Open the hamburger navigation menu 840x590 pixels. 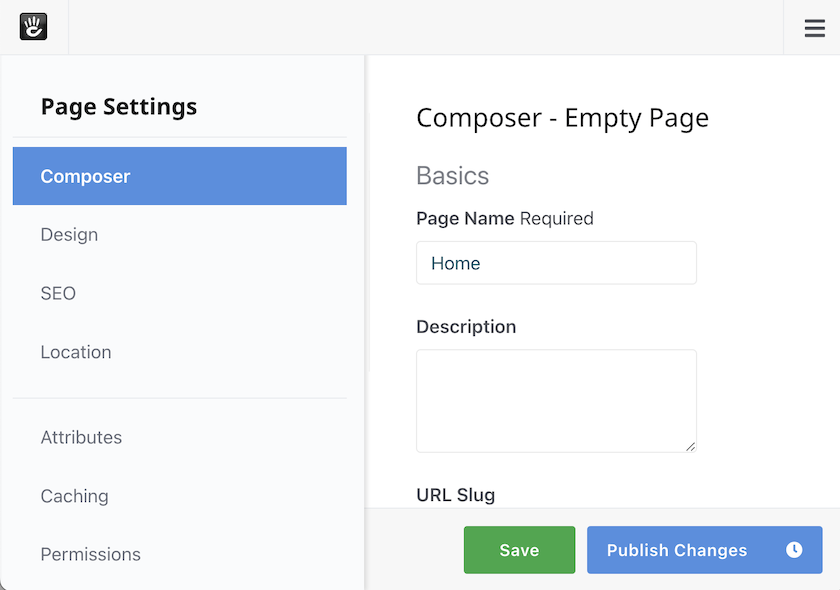(x=813, y=28)
